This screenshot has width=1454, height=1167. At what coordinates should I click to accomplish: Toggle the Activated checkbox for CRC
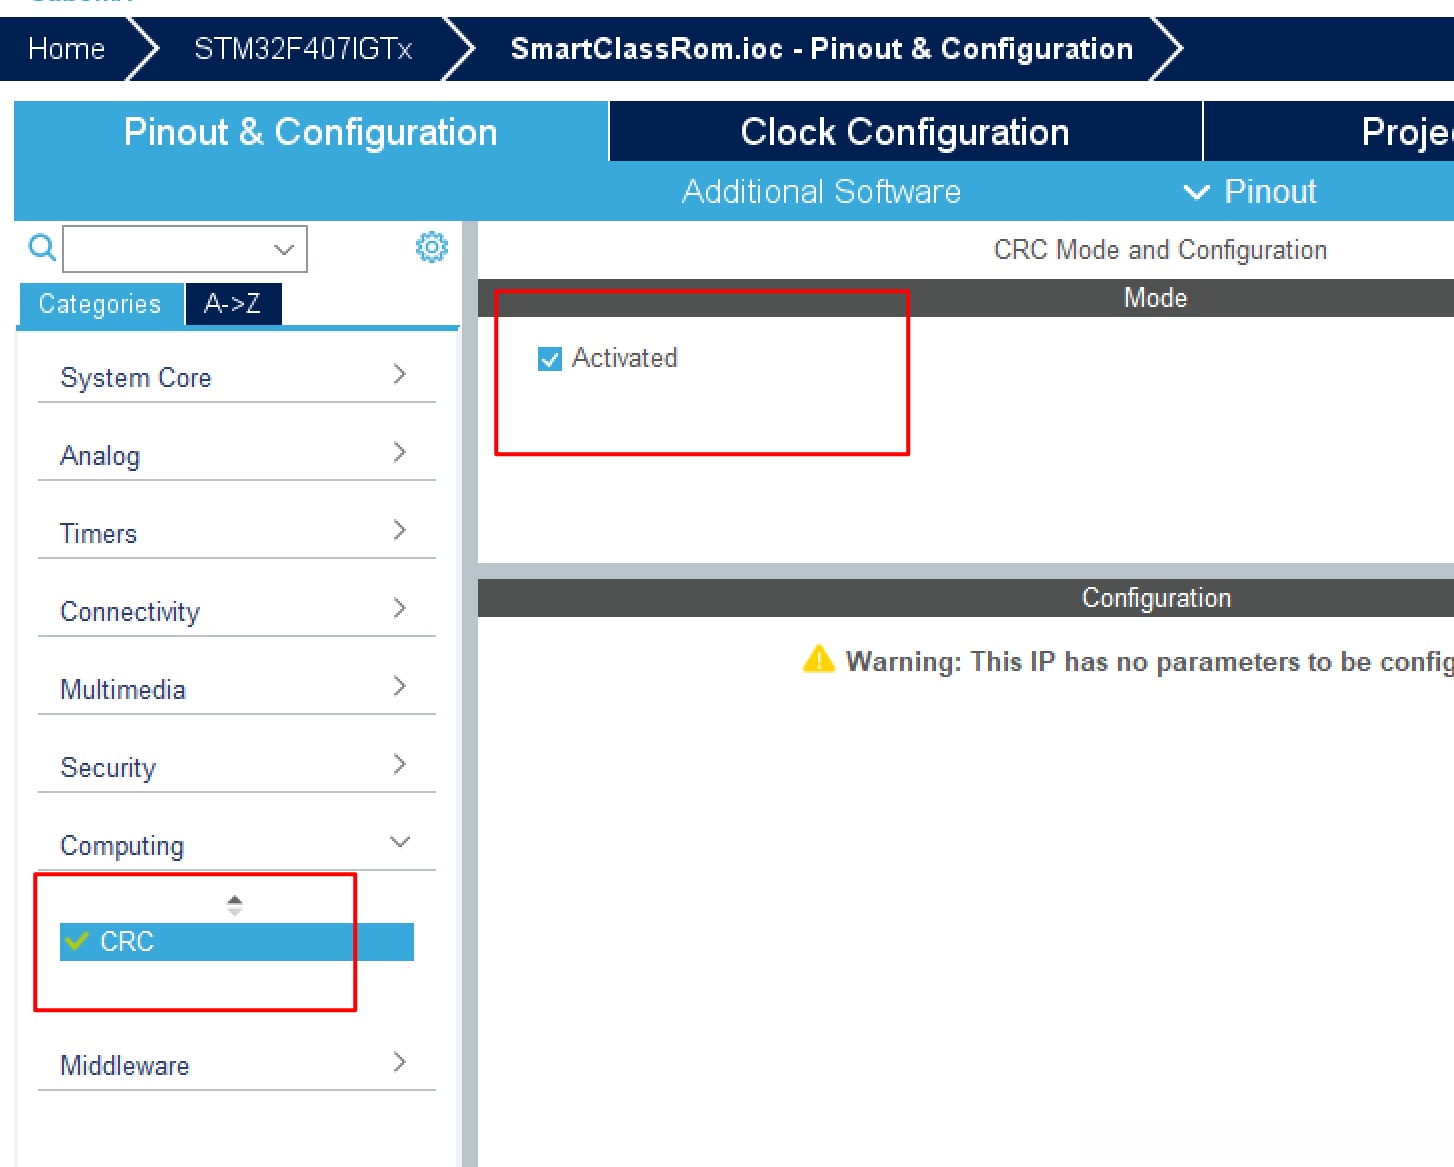click(550, 358)
